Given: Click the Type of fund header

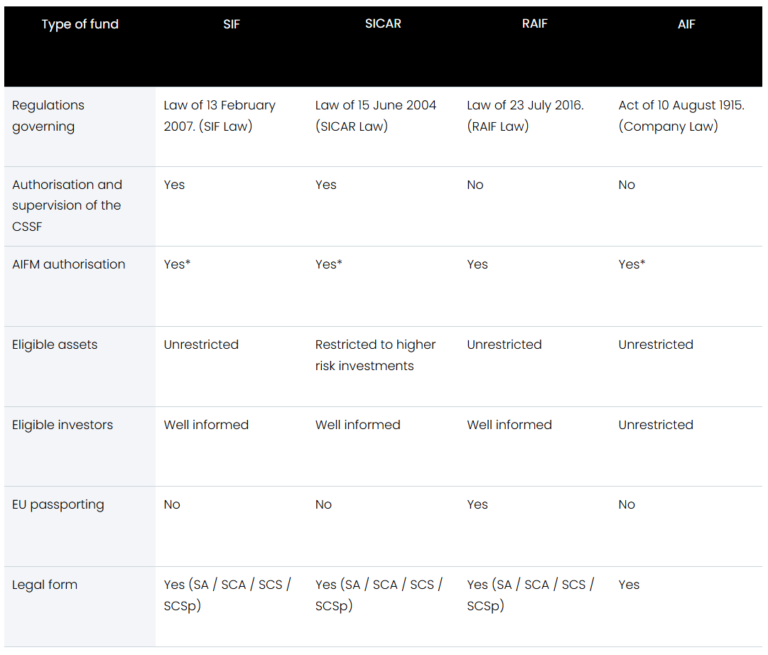Looking at the screenshot, I should point(80,24).
